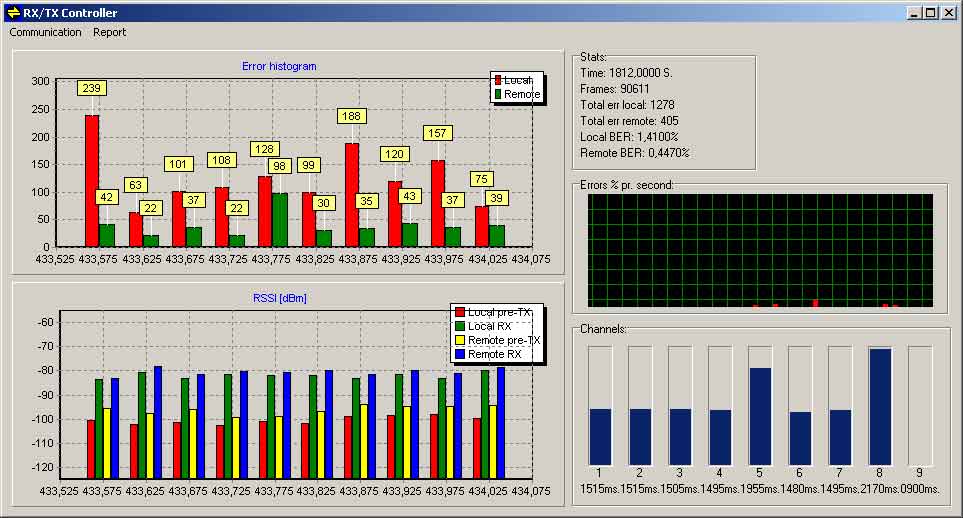Viewport: 963px width, 518px height.
Task: Open the Report menu
Action: click(x=109, y=33)
